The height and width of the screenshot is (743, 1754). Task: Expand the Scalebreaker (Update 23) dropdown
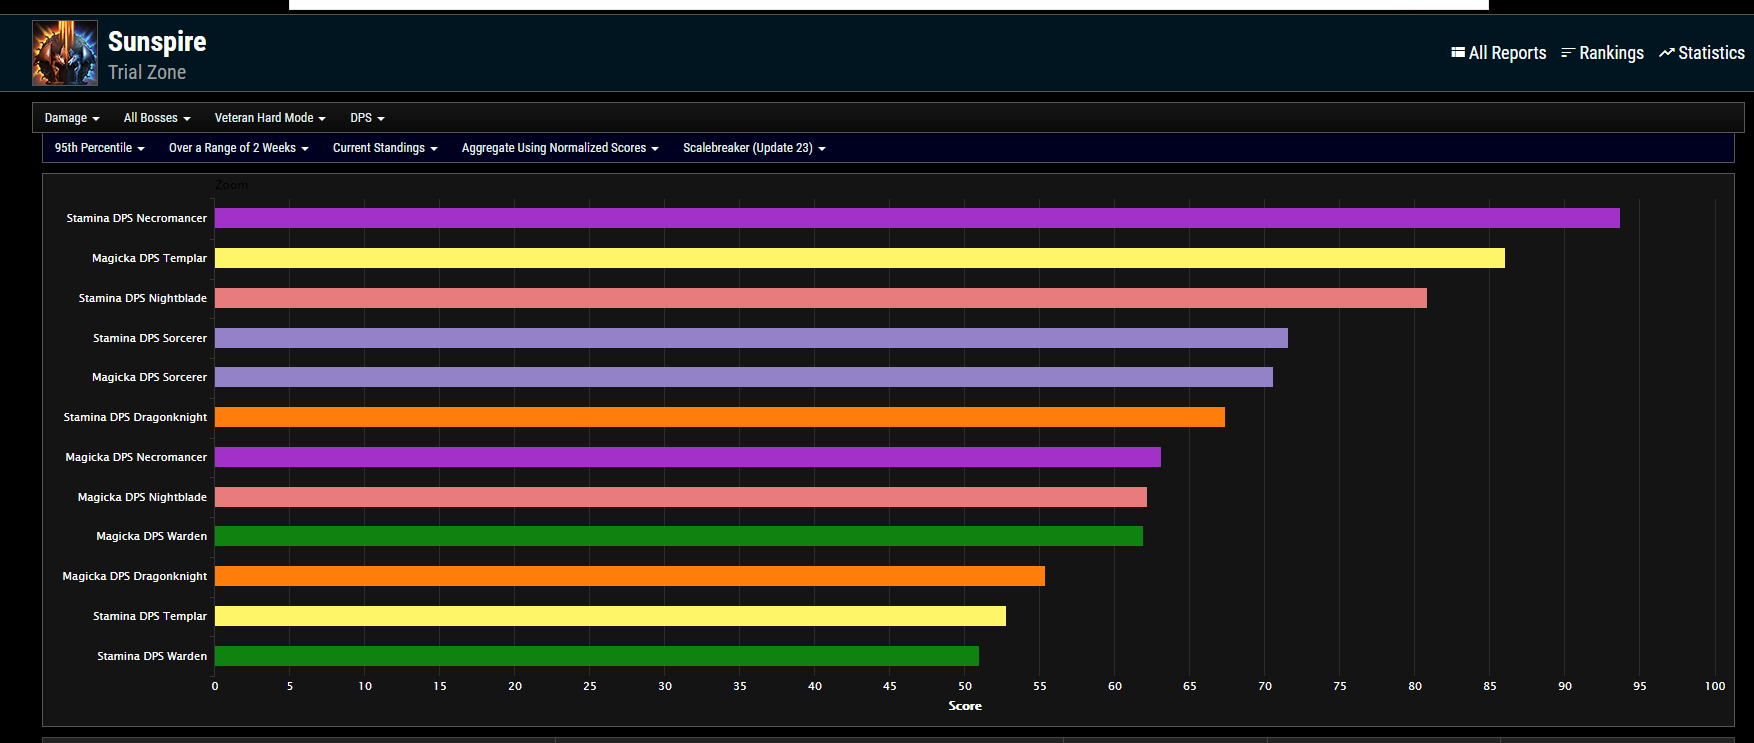click(754, 148)
